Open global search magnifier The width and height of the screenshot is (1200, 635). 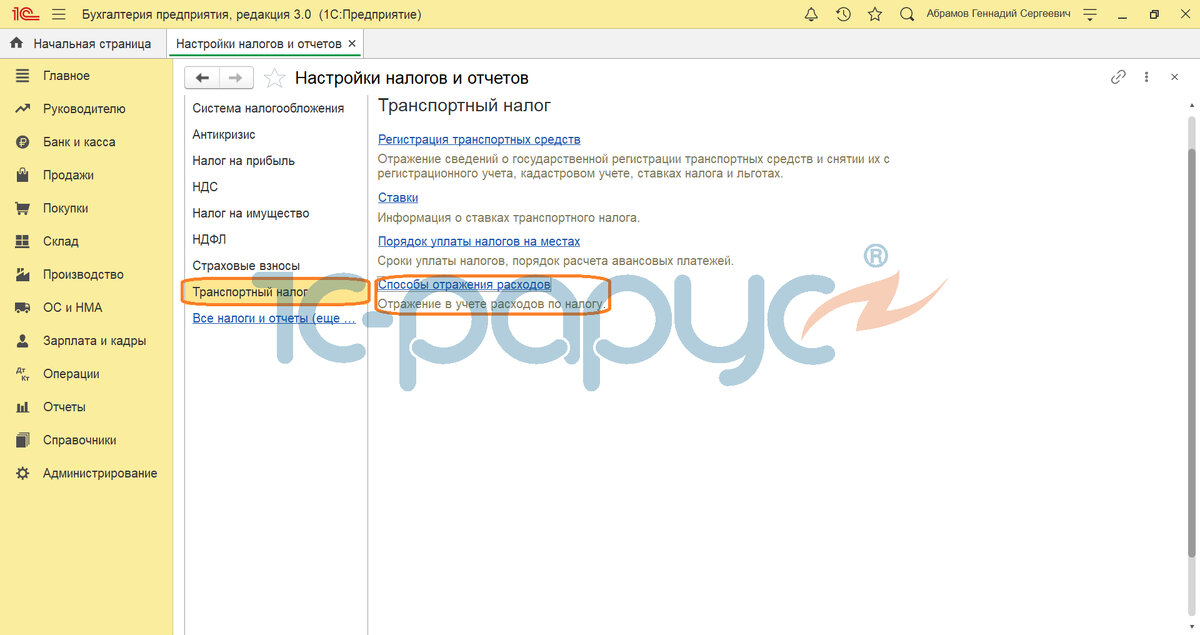click(907, 15)
